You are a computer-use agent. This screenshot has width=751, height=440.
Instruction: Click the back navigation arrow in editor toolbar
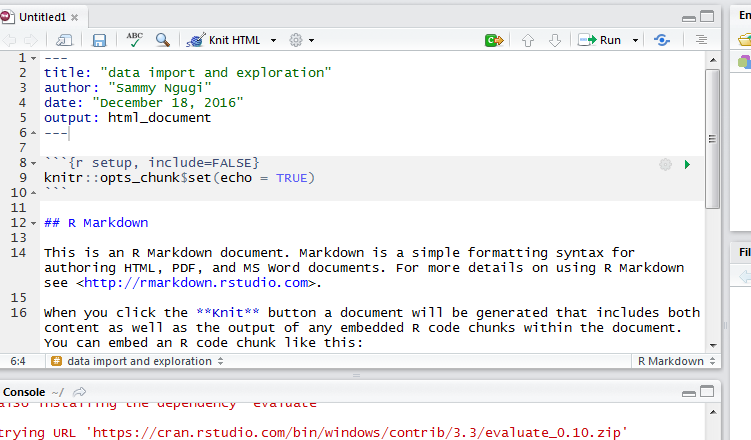pos(10,41)
